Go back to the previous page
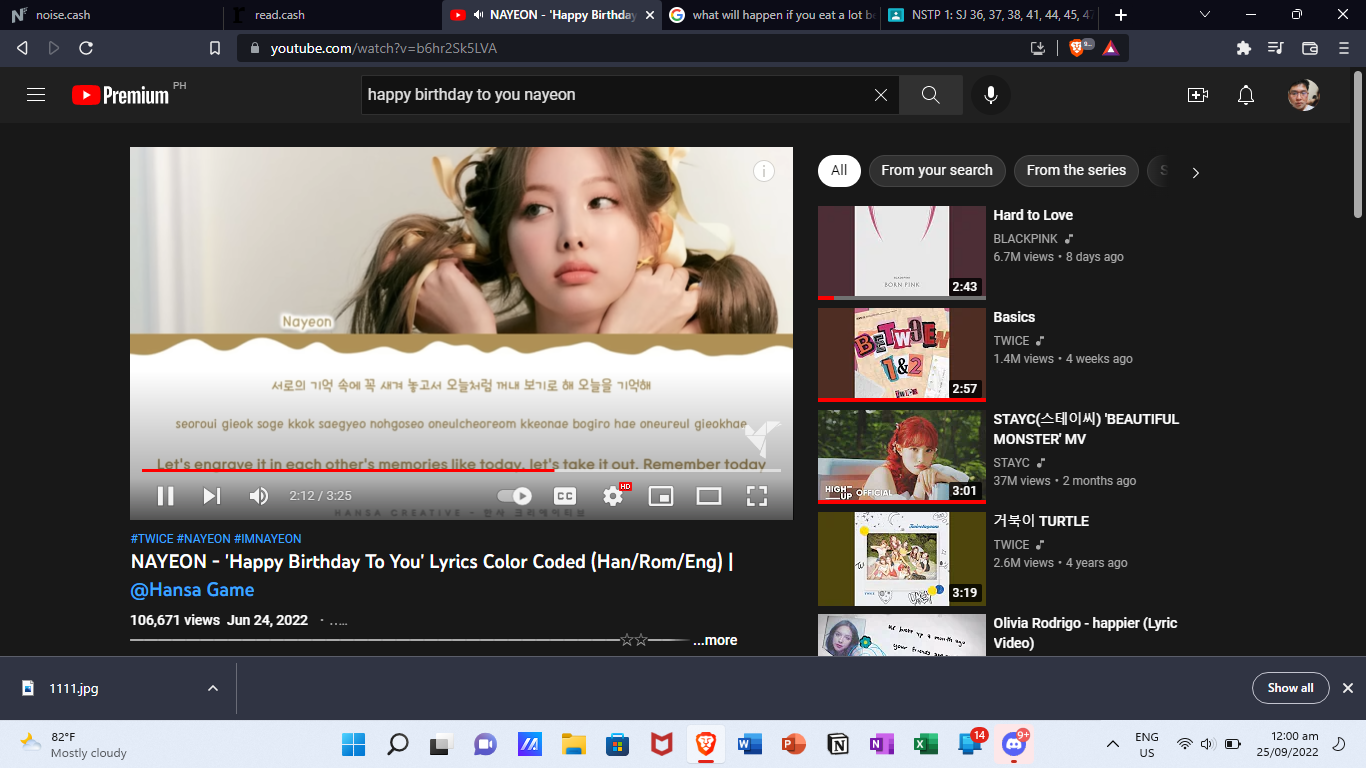 (x=22, y=47)
